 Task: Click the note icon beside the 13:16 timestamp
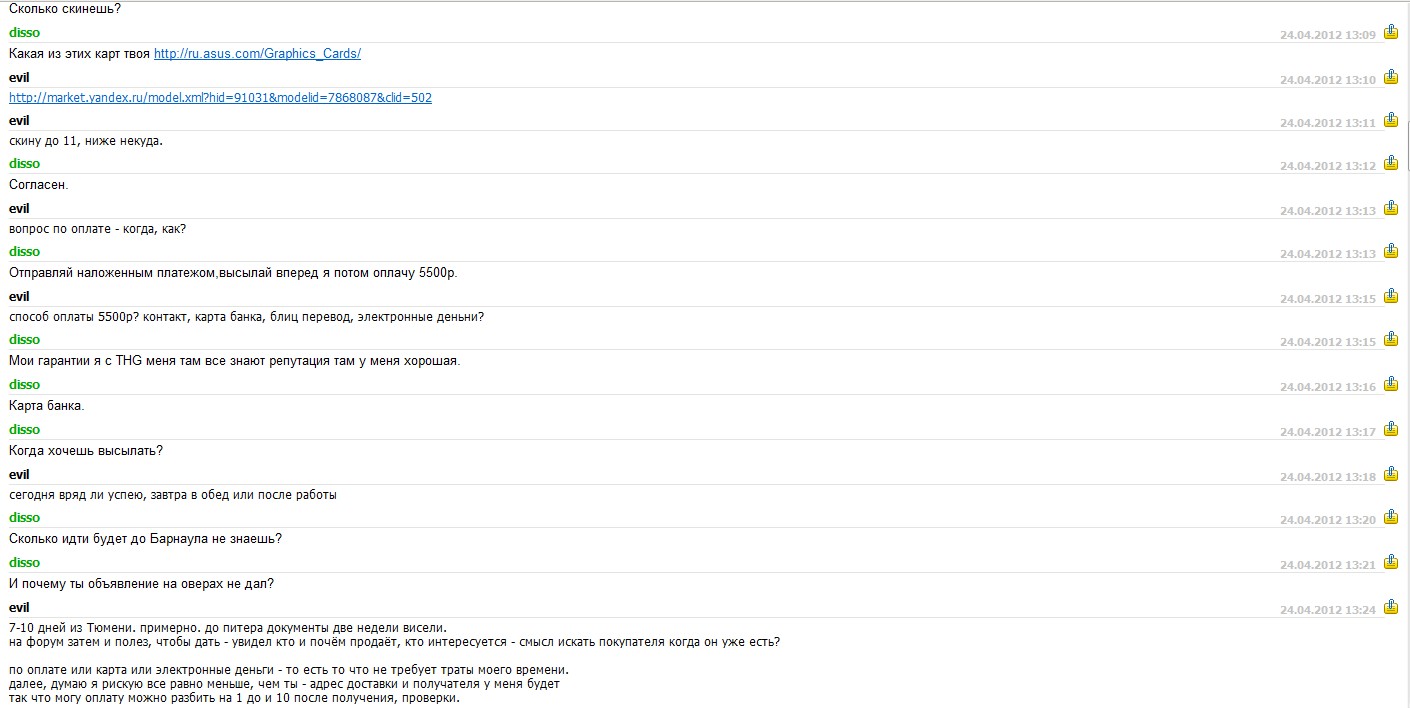(1390, 385)
